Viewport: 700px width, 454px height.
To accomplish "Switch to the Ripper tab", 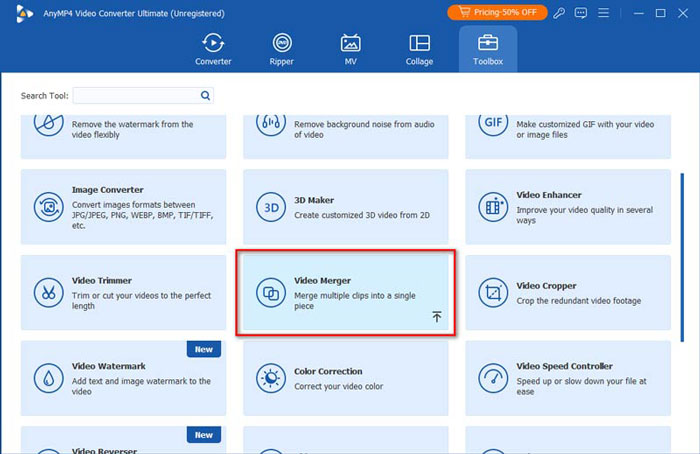I will 282,50.
